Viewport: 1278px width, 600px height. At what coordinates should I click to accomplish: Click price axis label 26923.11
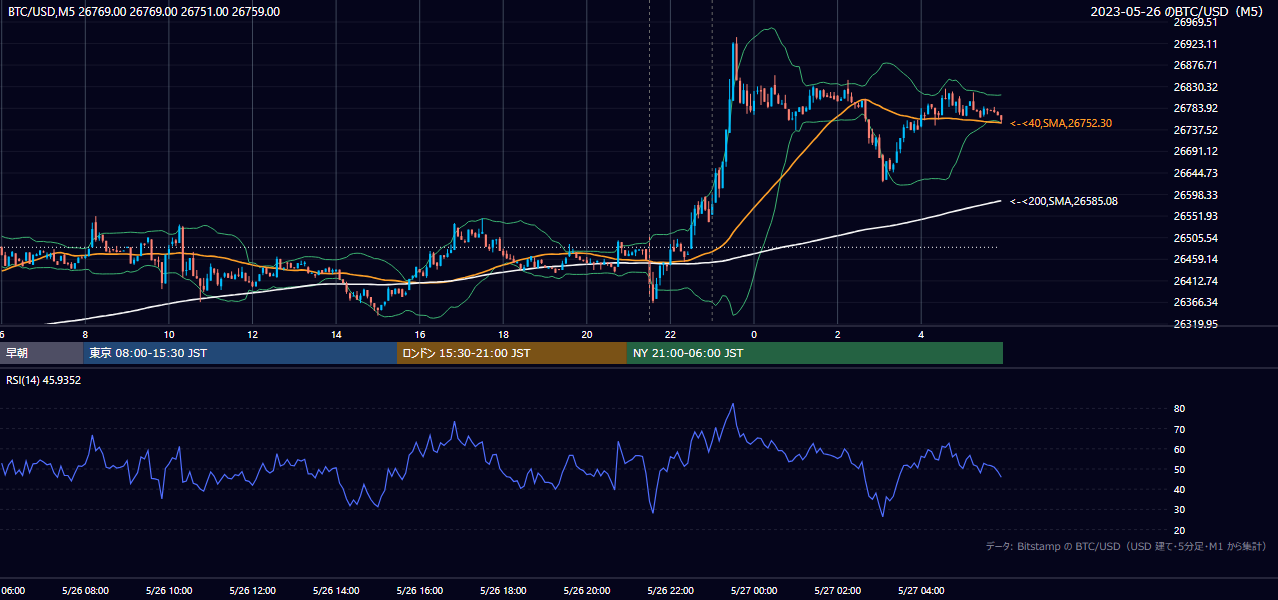click(1195, 44)
